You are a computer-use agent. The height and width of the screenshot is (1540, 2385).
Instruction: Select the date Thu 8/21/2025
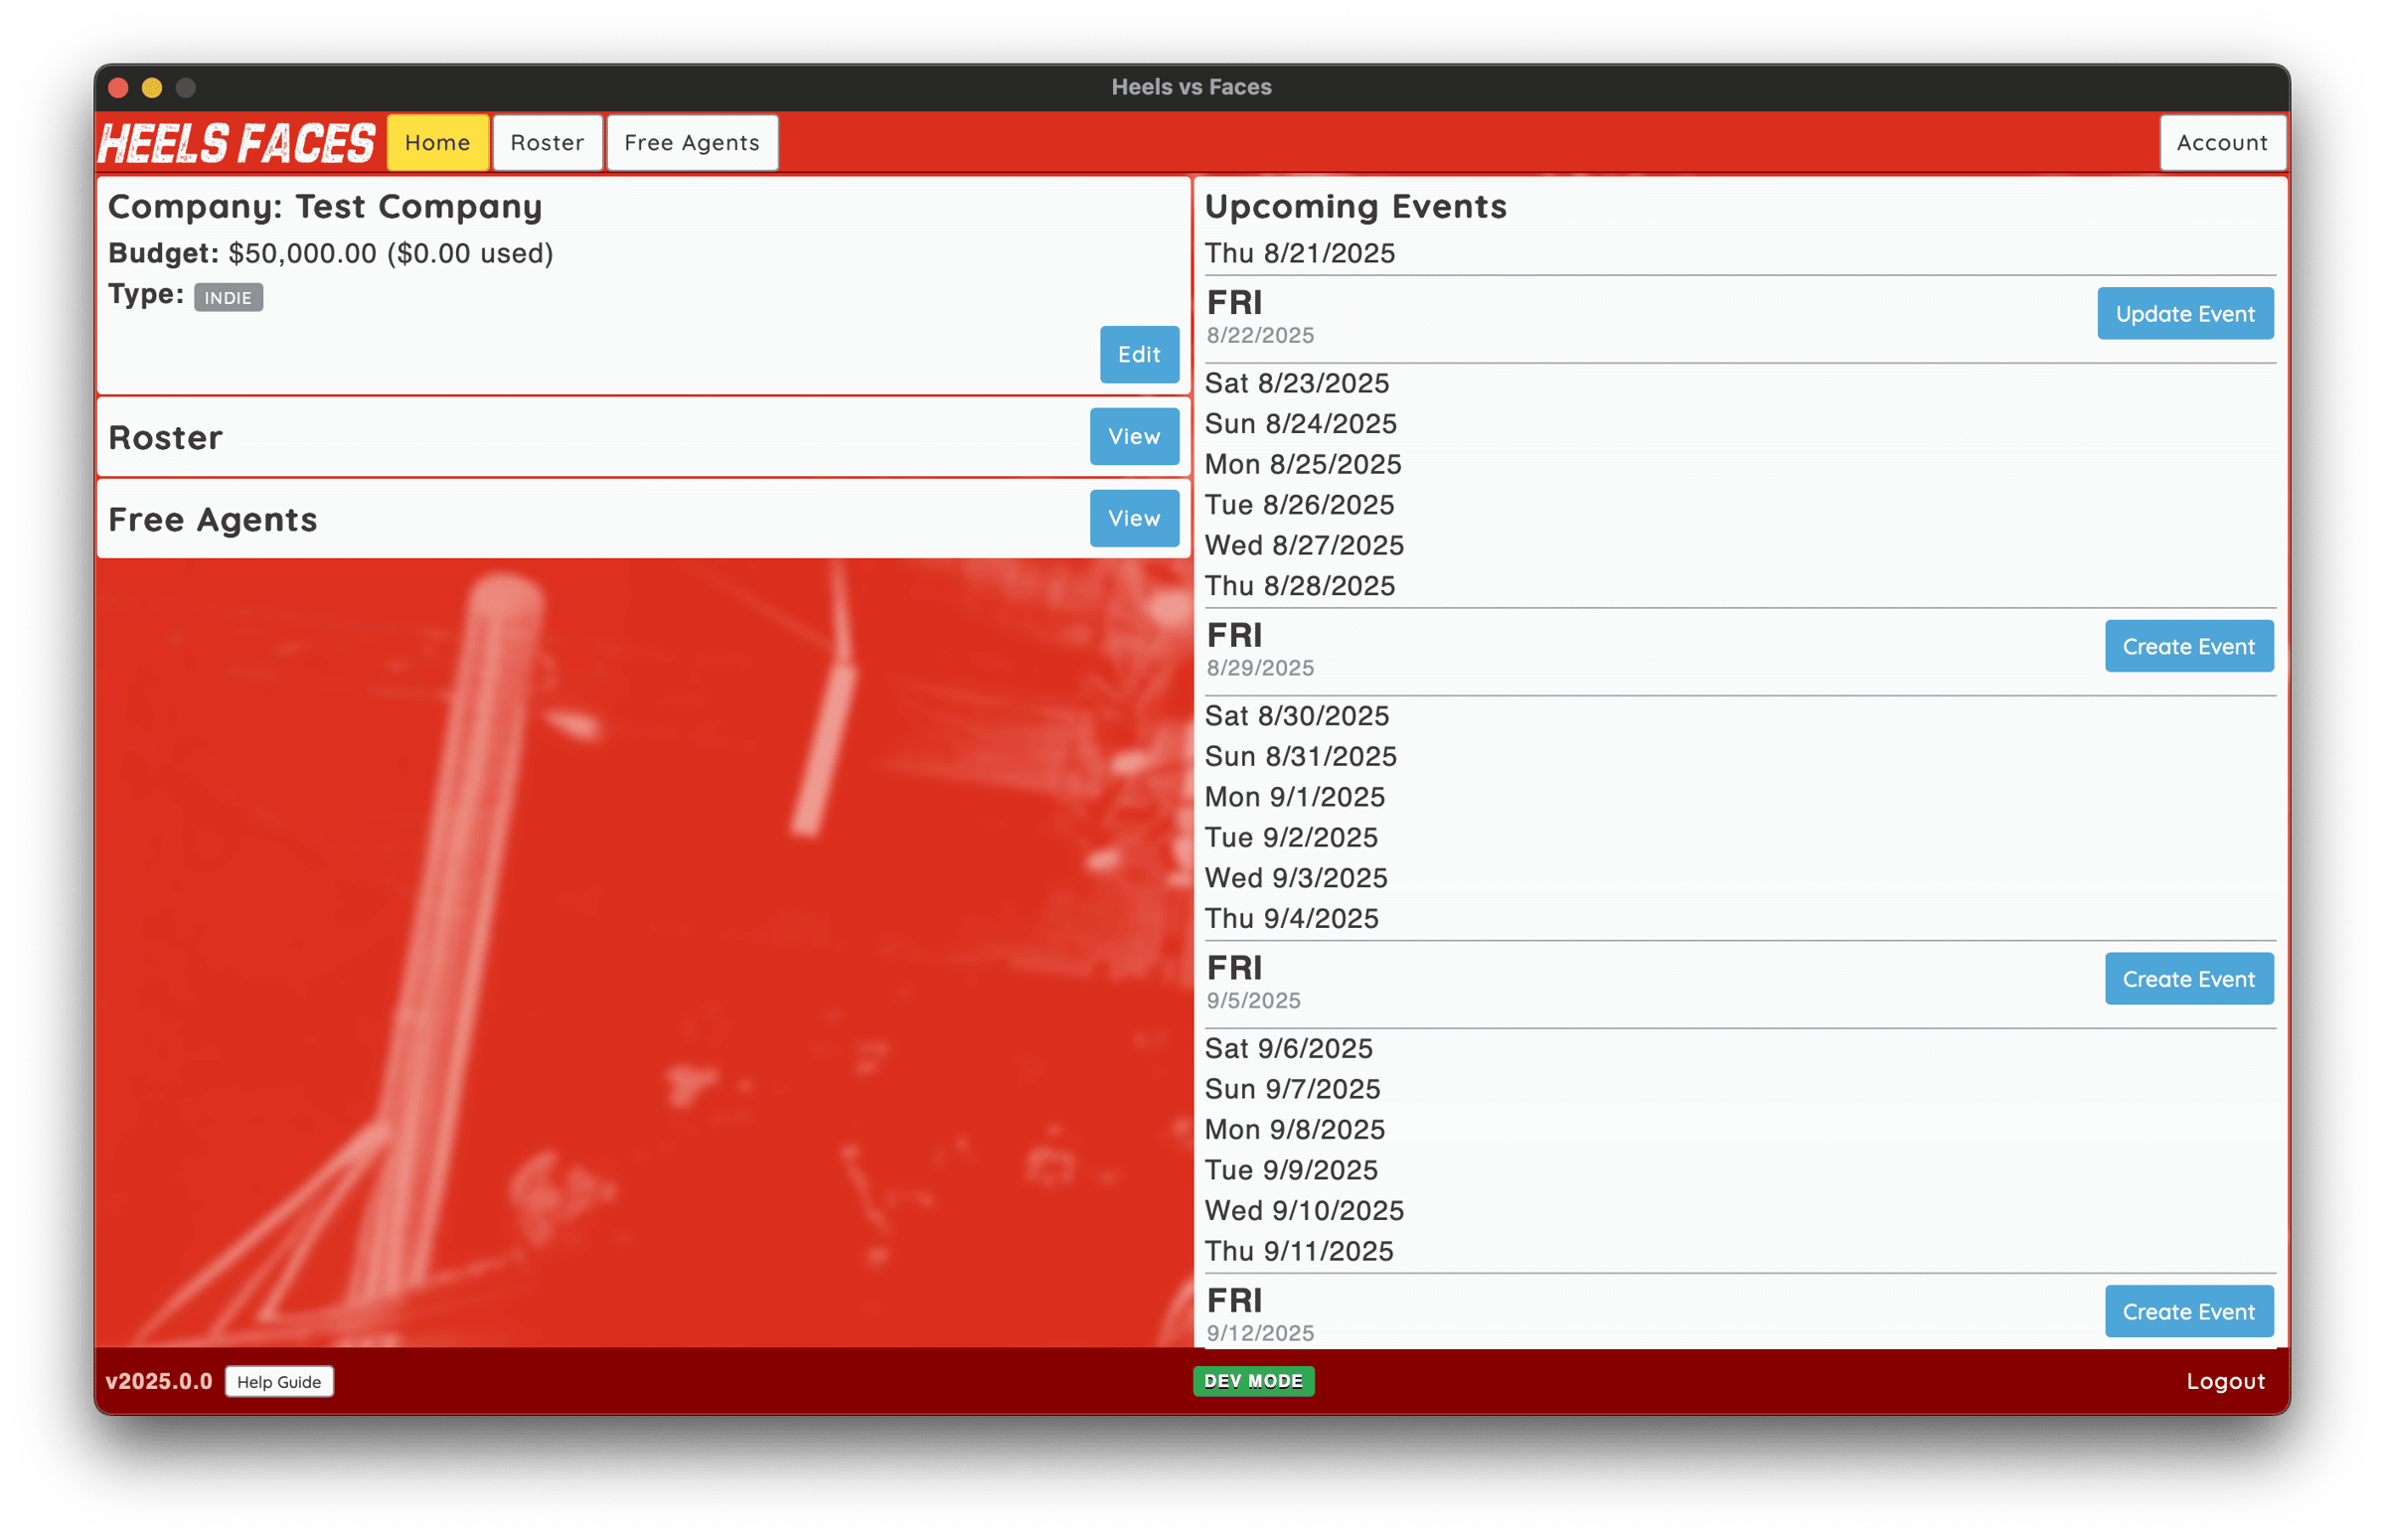coord(1300,253)
